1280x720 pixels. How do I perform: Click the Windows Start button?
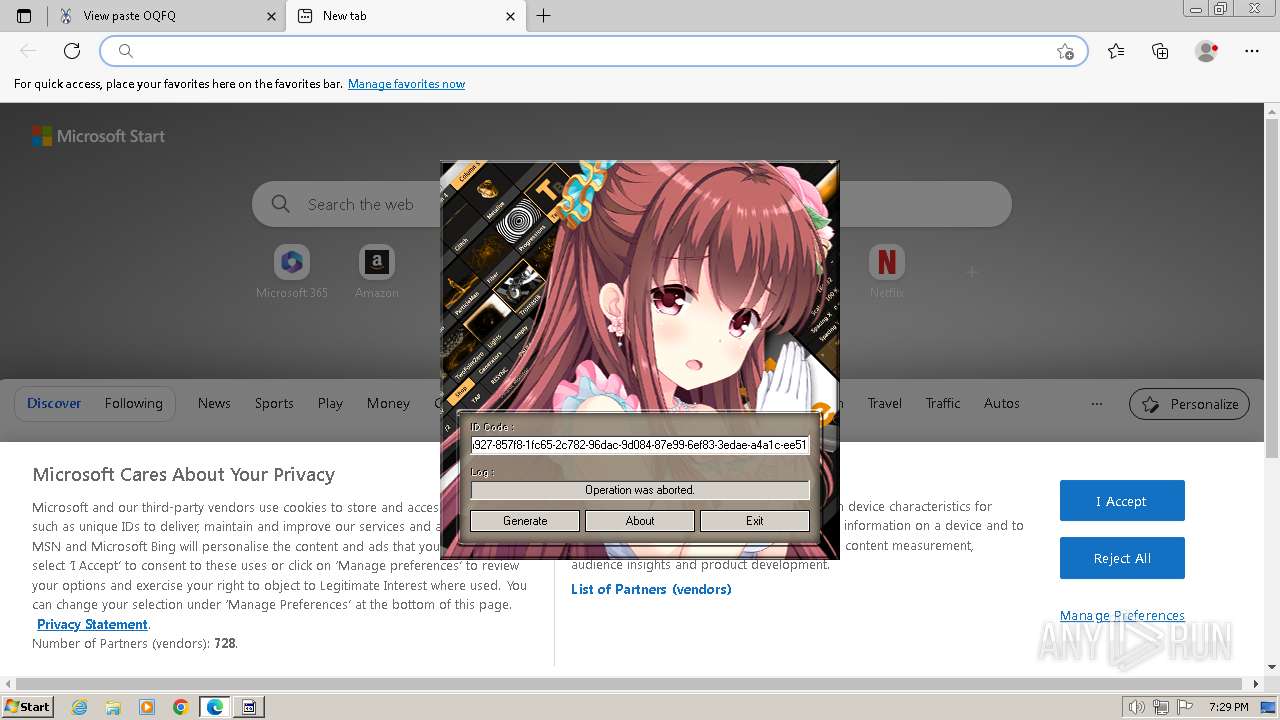point(27,707)
